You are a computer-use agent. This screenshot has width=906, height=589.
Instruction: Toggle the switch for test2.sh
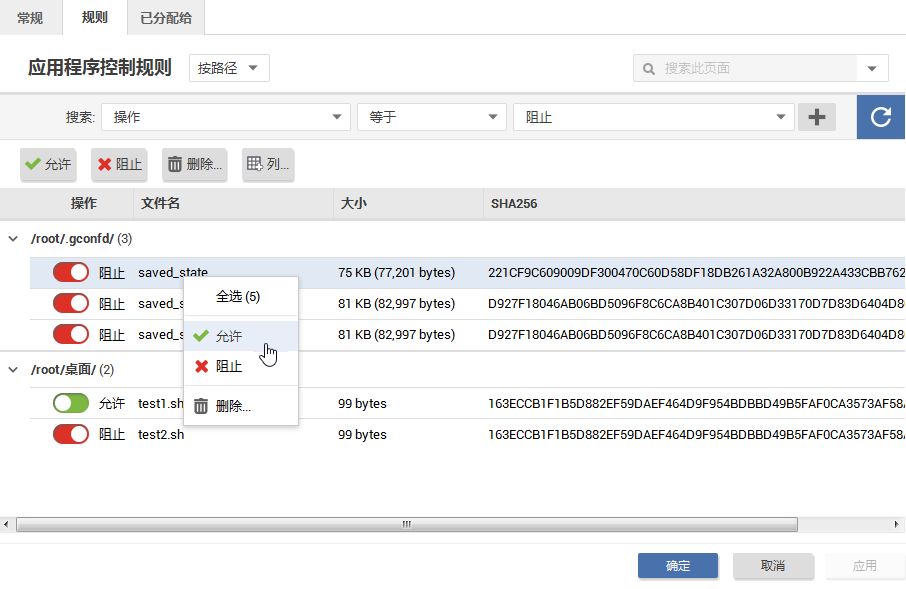(71, 434)
